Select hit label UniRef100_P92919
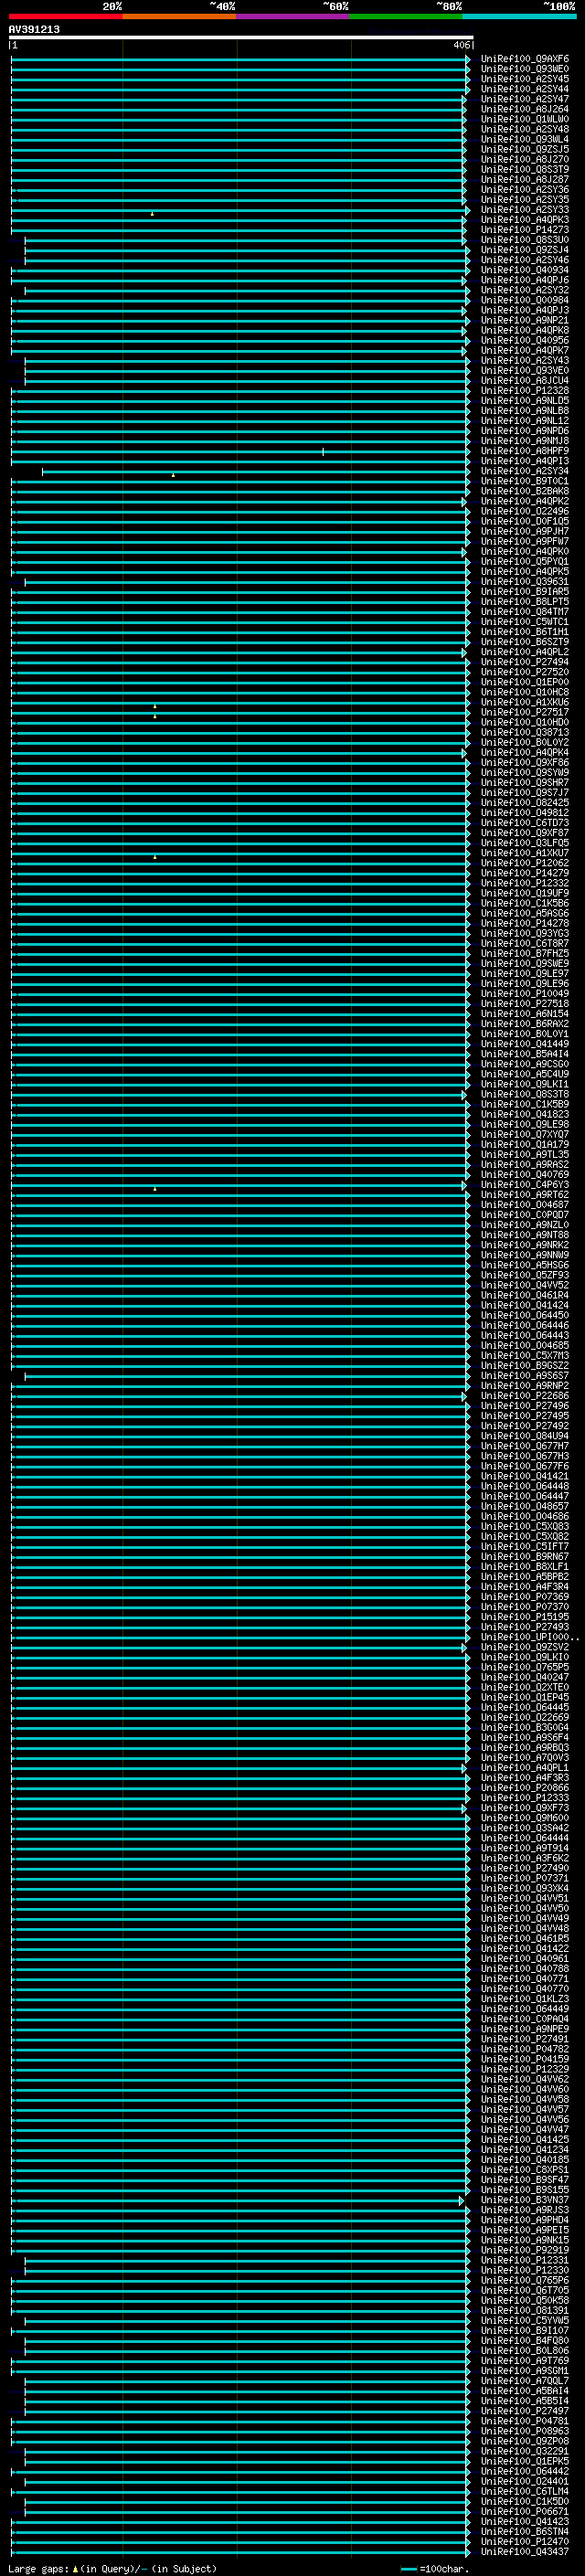 [x=525, y=2250]
